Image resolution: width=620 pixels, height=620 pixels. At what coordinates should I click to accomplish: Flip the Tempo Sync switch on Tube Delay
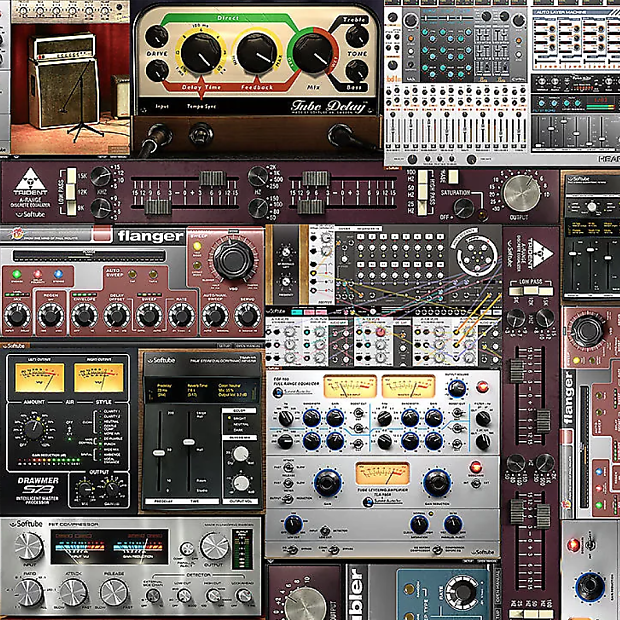(201, 134)
